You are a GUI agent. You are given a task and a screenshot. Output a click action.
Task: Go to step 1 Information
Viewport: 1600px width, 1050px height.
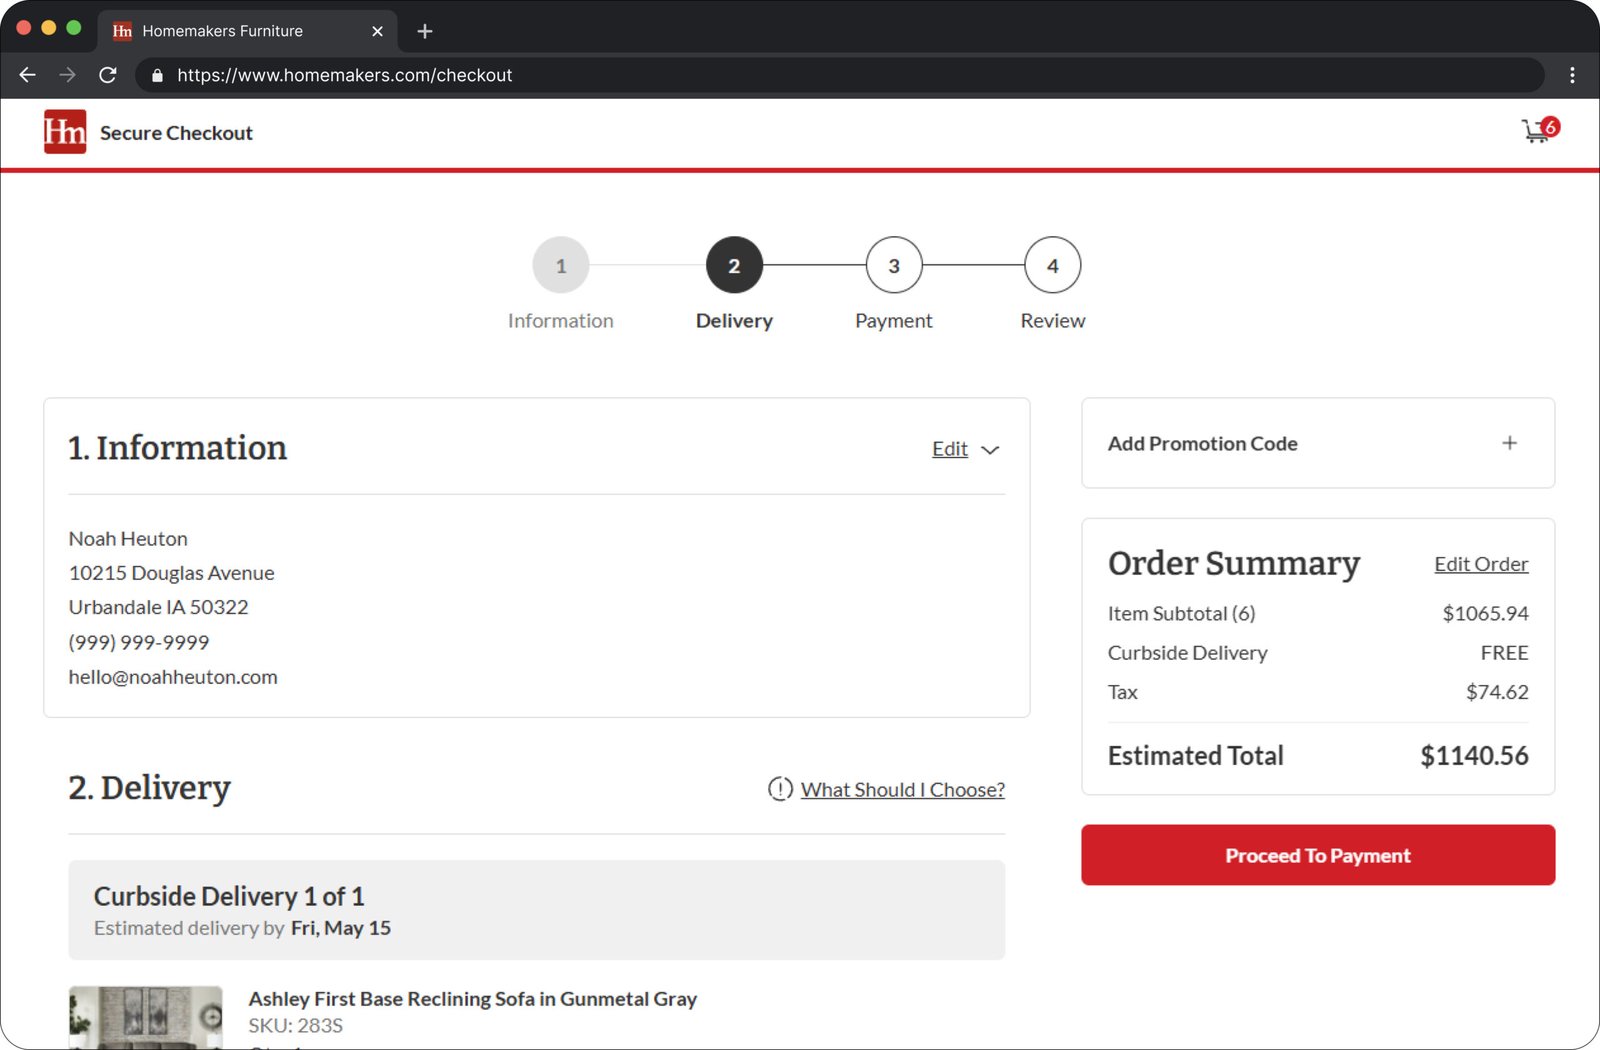pyautogui.click(x=560, y=266)
